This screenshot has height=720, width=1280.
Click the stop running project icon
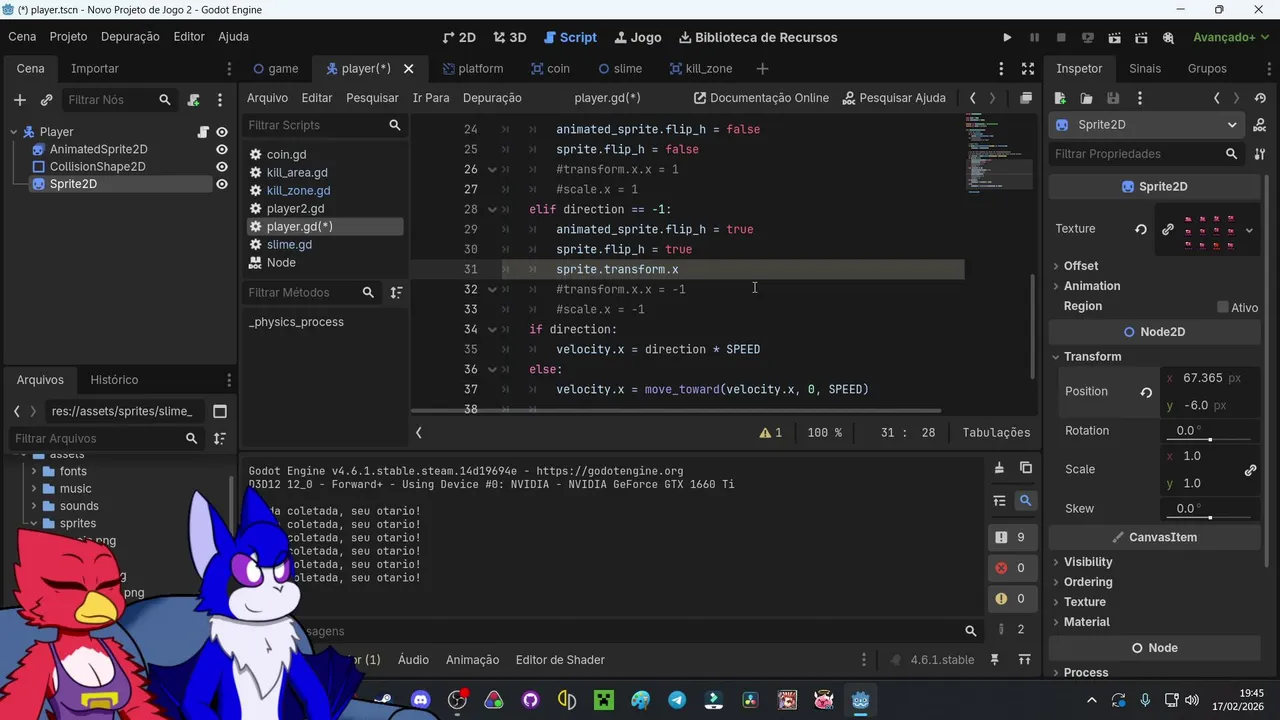(x=1061, y=37)
